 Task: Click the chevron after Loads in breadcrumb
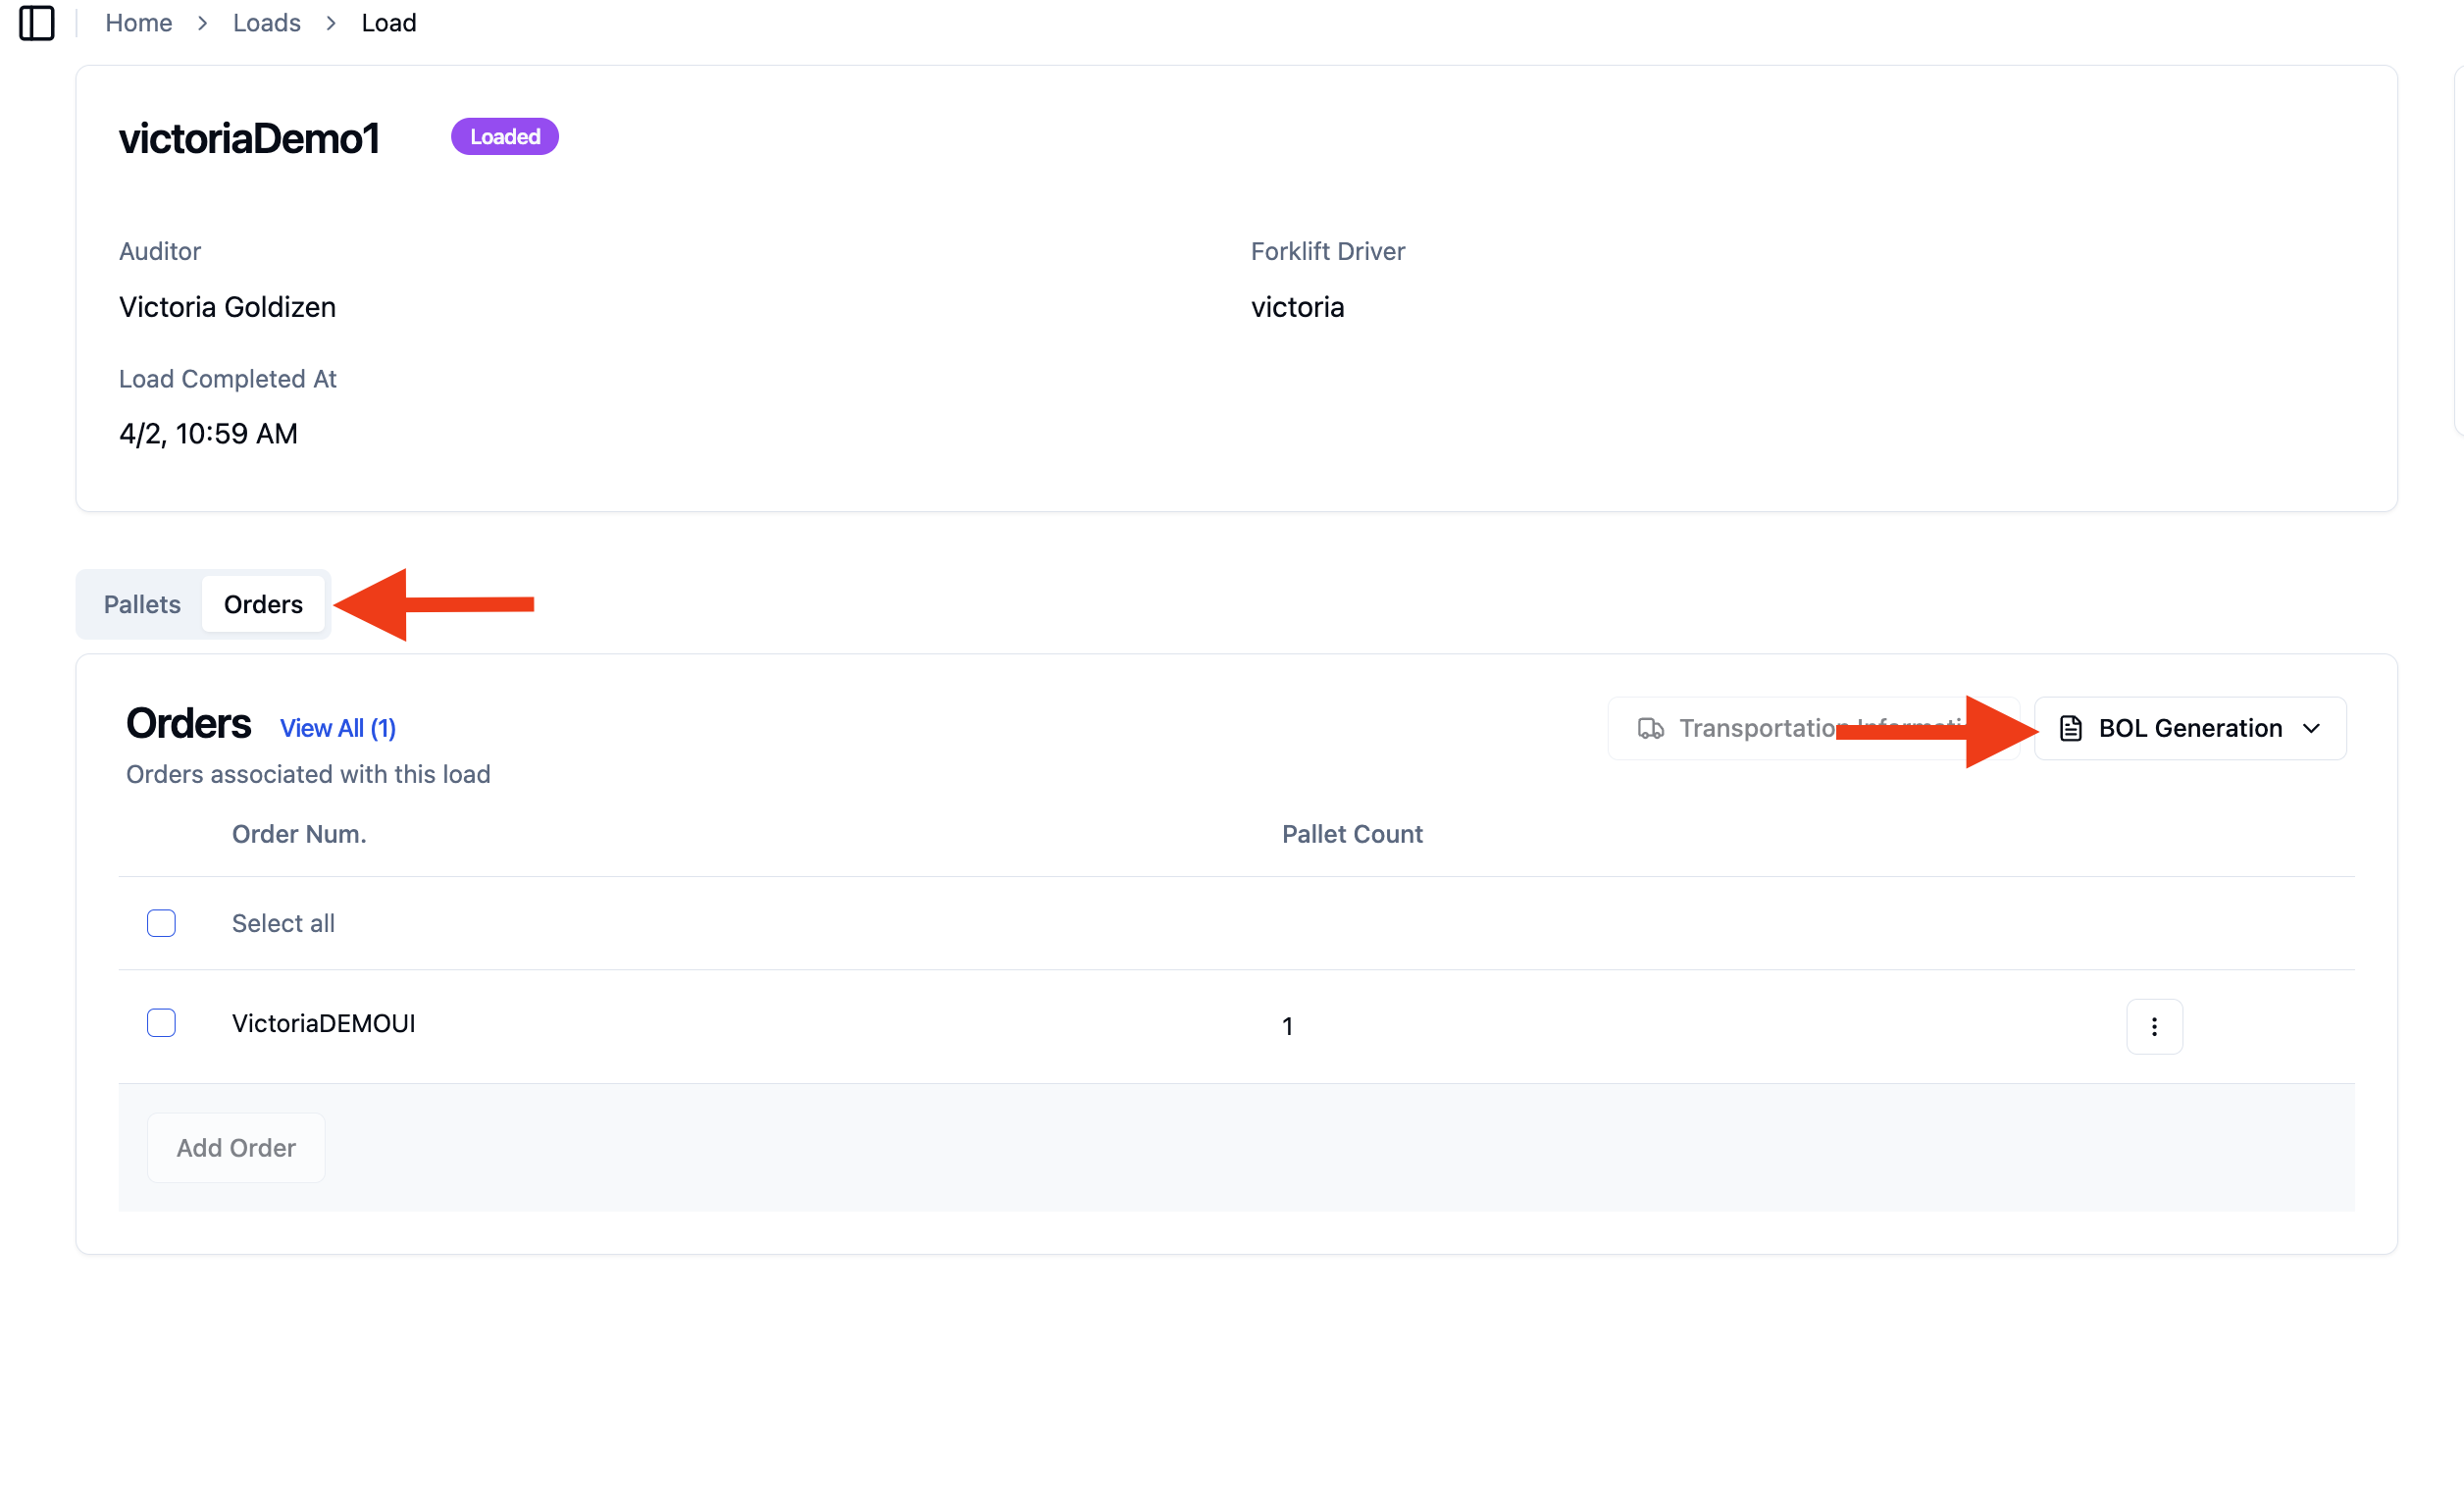point(331,23)
